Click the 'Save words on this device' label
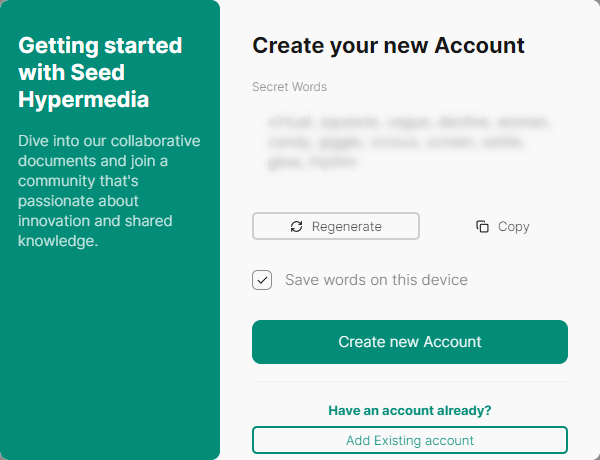 pyautogui.click(x=376, y=280)
